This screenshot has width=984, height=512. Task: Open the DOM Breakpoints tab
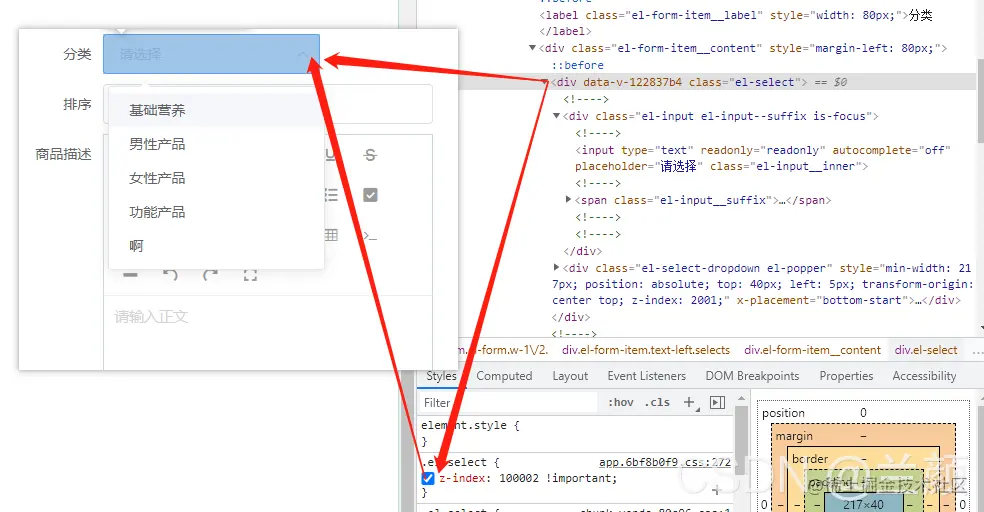(x=752, y=376)
